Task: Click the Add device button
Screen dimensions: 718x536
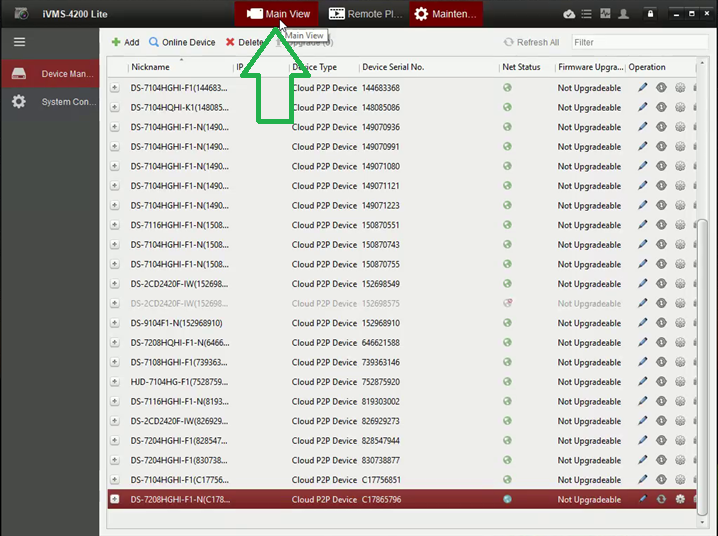Action: pyautogui.click(x=125, y=42)
